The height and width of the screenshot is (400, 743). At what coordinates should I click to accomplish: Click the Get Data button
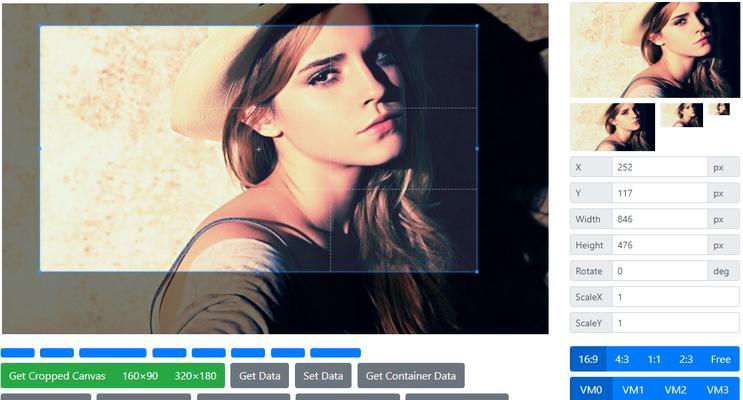click(260, 376)
